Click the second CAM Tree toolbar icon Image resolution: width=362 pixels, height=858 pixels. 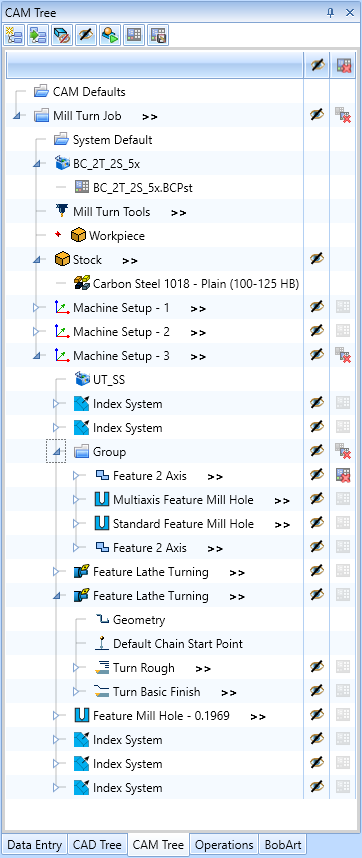coord(38,35)
